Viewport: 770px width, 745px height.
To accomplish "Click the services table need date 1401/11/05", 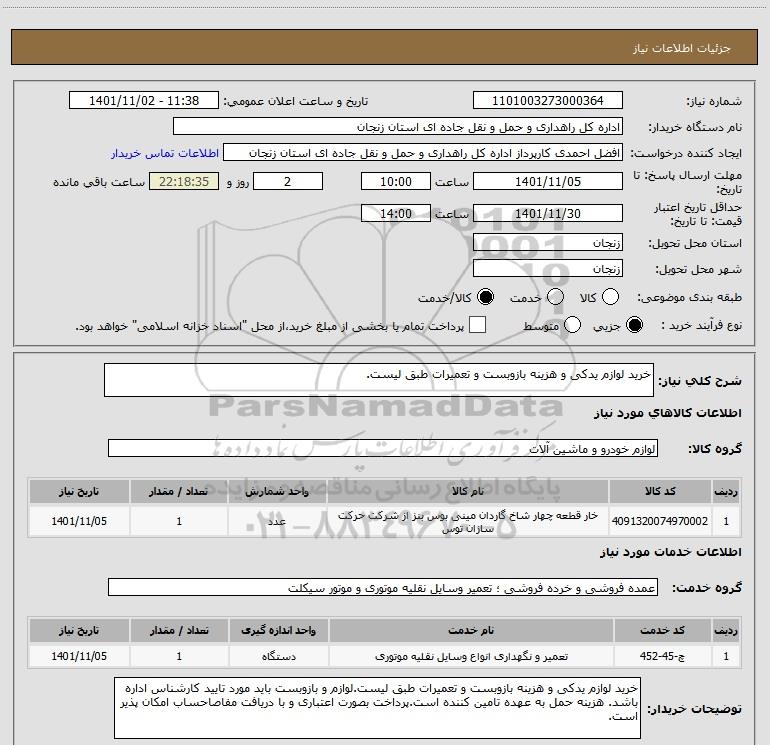I will click(79, 656).
